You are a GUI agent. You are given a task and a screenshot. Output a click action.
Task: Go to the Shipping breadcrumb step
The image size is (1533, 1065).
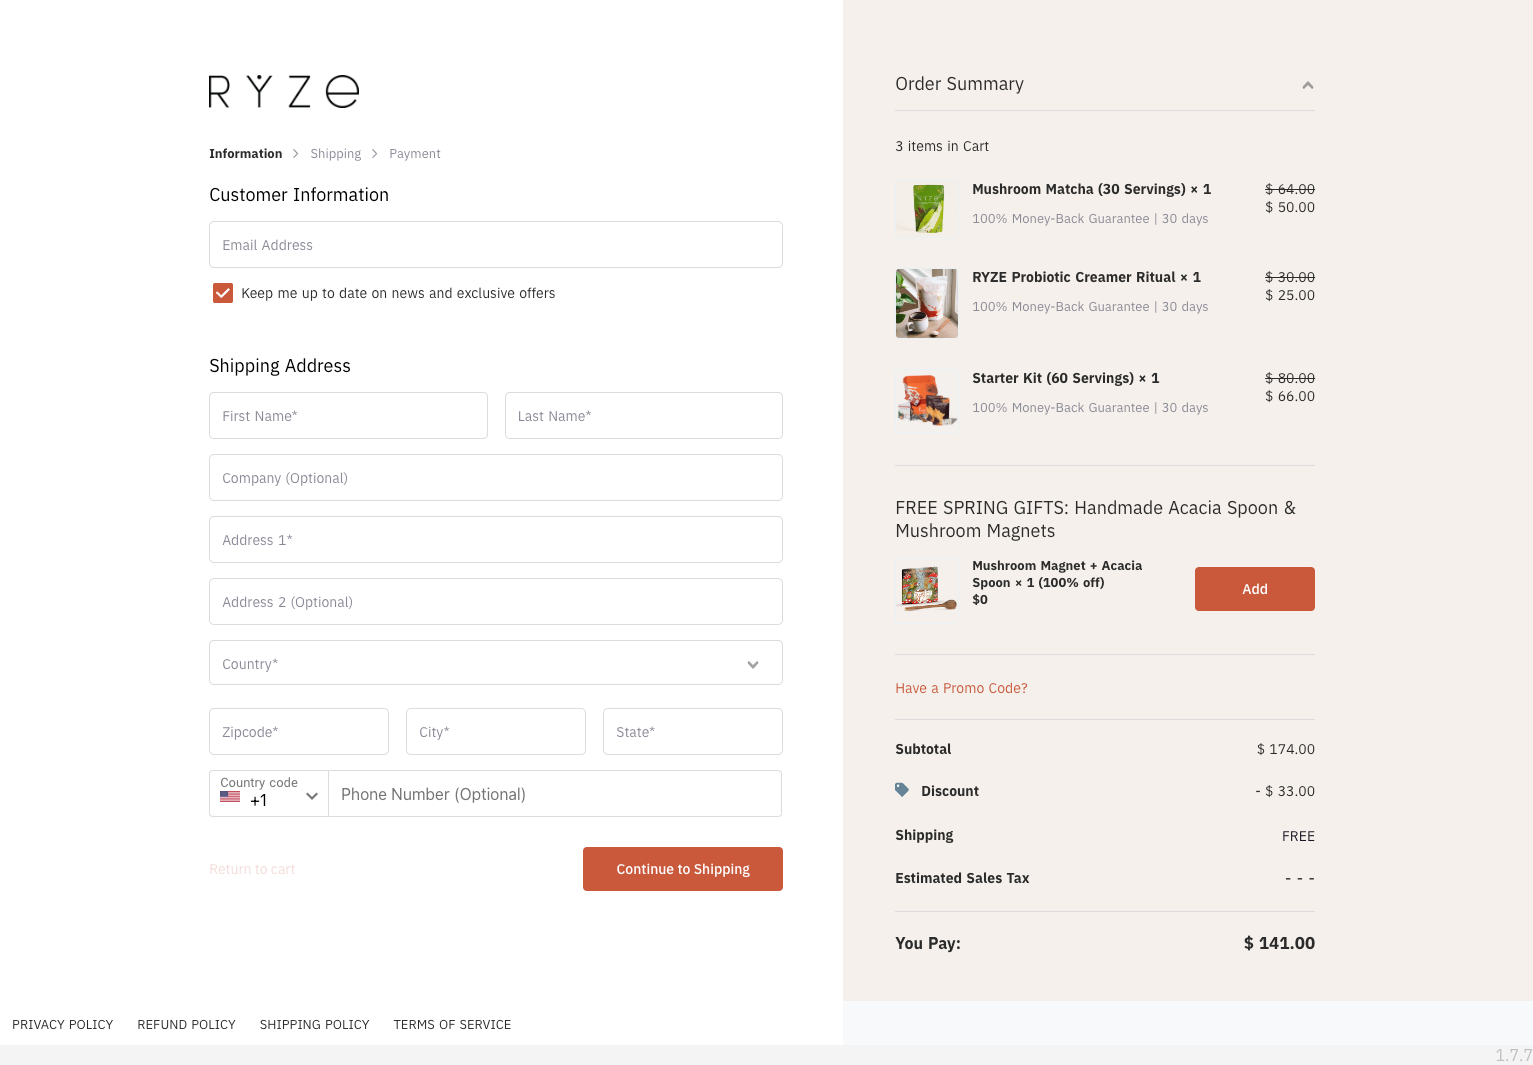[336, 153]
